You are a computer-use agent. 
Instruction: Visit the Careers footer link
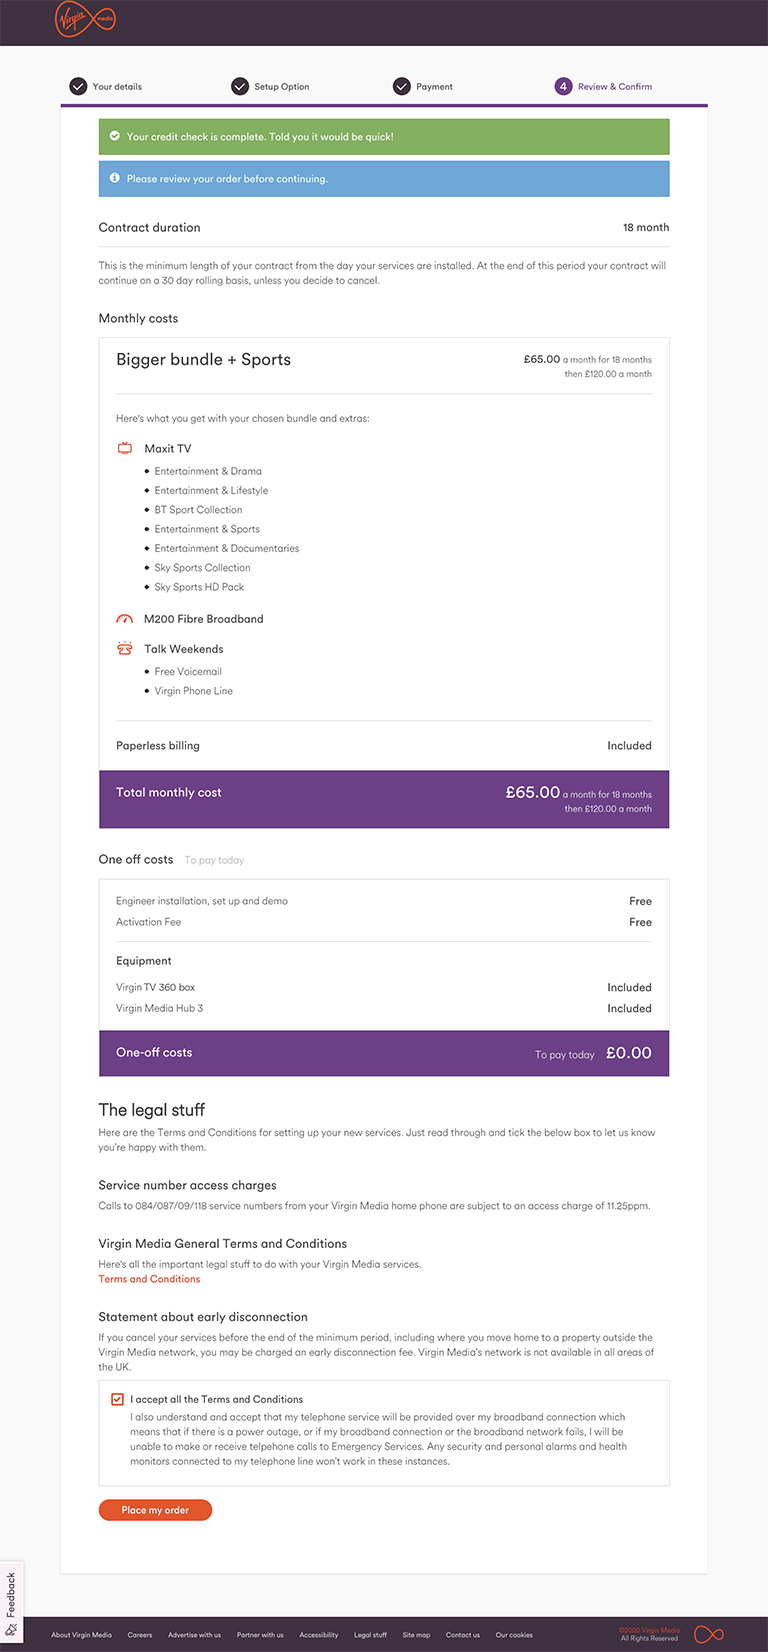pos(140,1635)
